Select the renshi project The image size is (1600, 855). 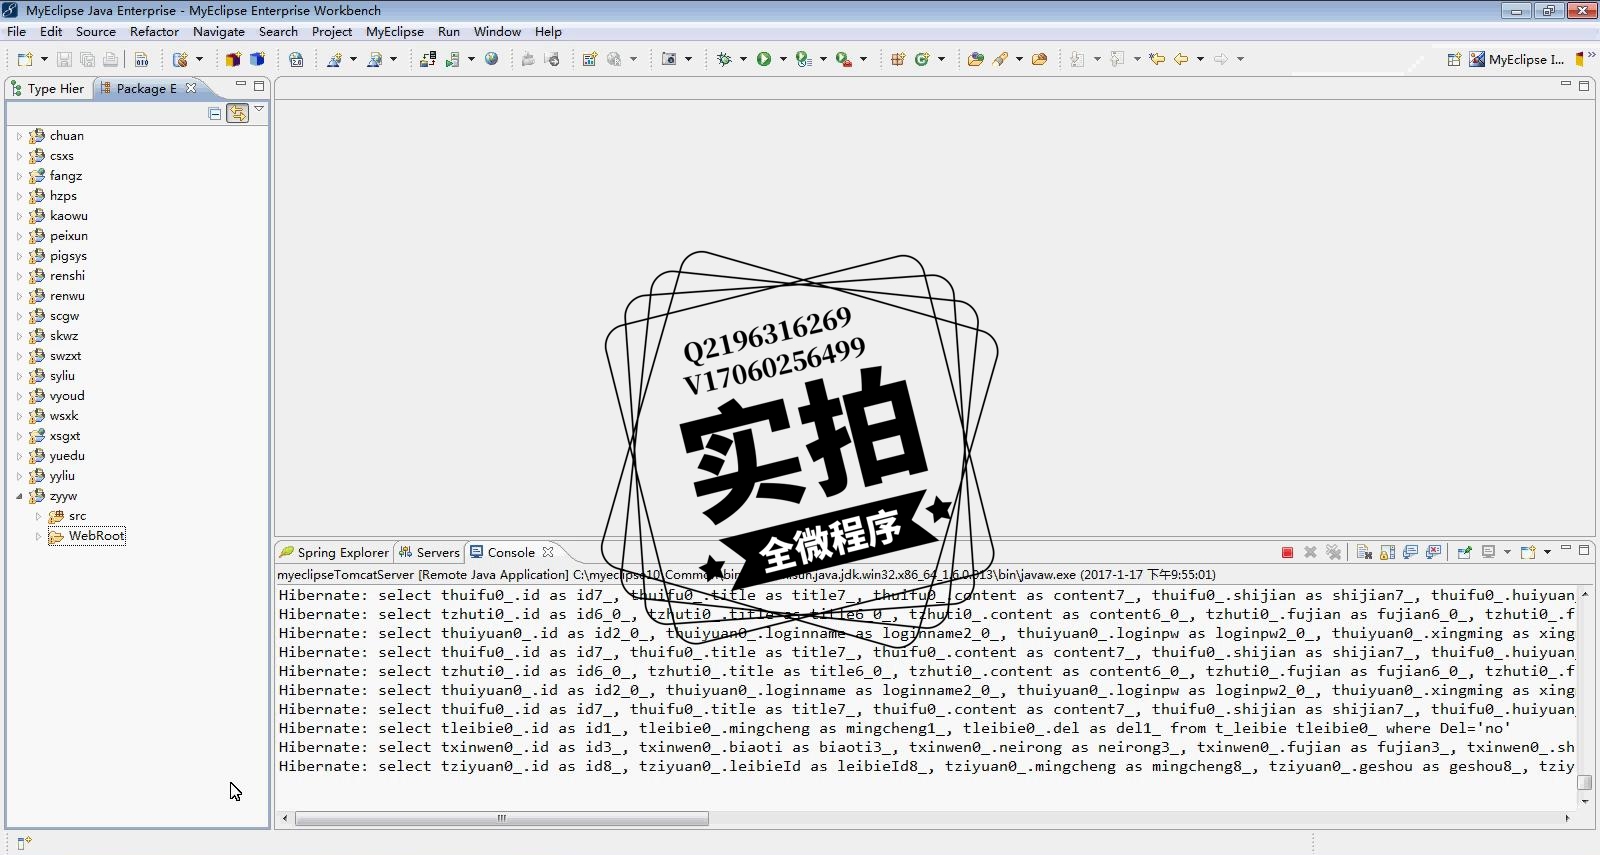67,276
